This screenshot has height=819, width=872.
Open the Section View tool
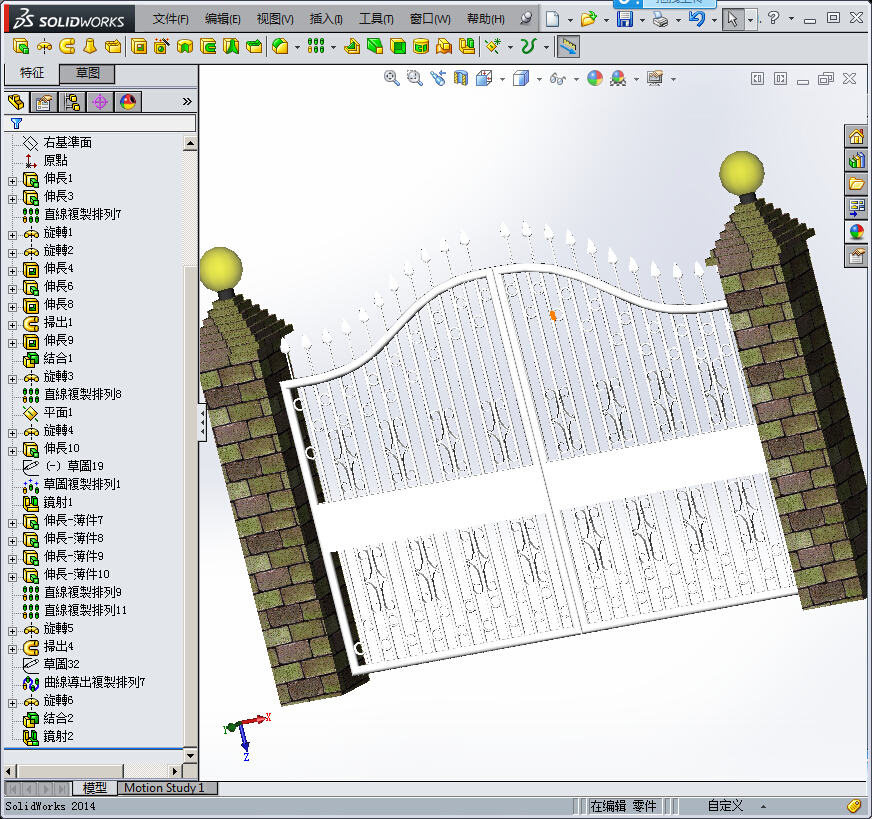[460, 78]
